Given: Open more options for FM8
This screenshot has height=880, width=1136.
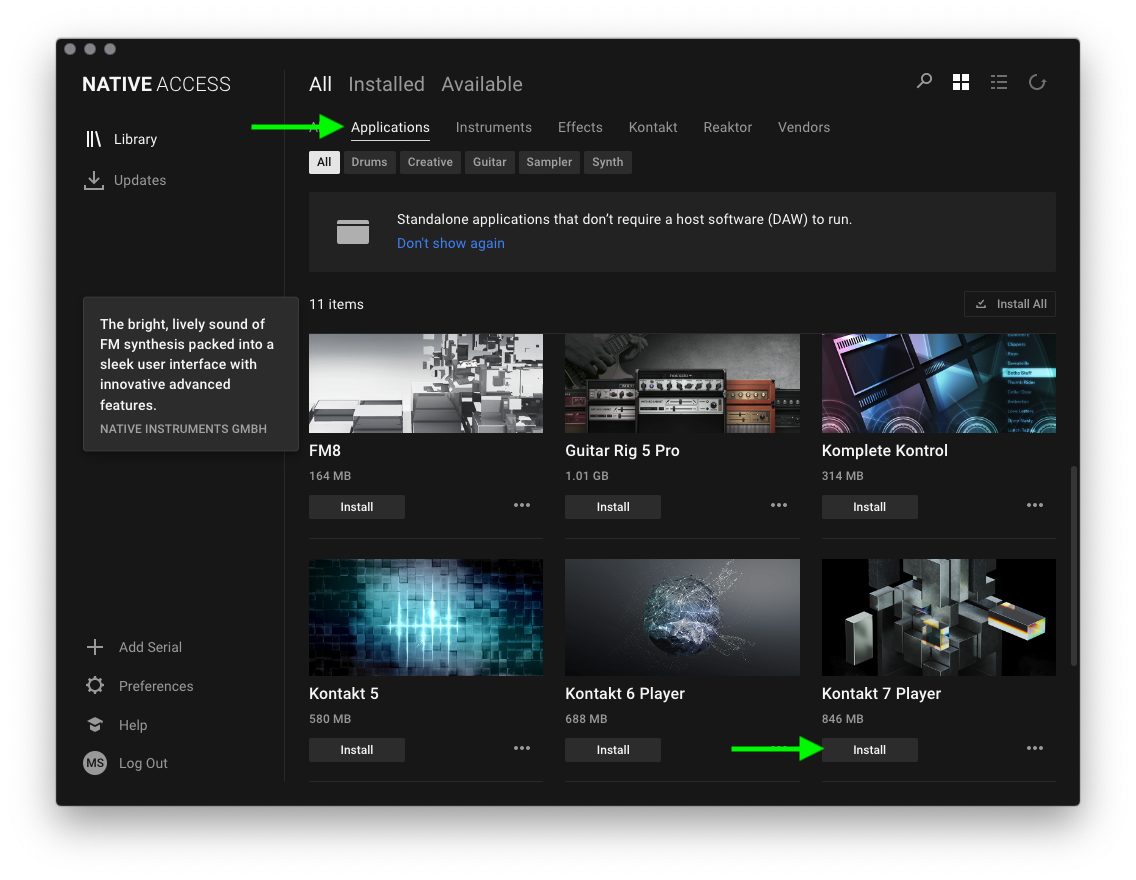Looking at the screenshot, I should (522, 506).
